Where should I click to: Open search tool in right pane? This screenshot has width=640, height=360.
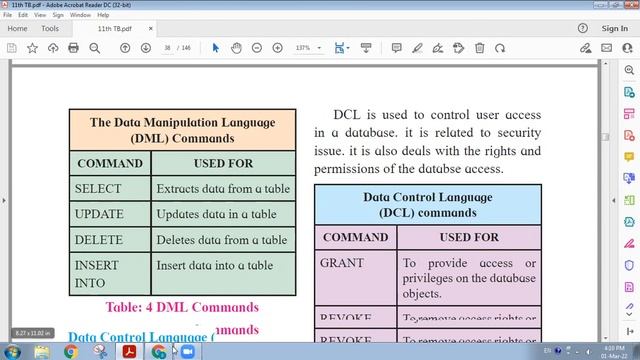coord(629,70)
